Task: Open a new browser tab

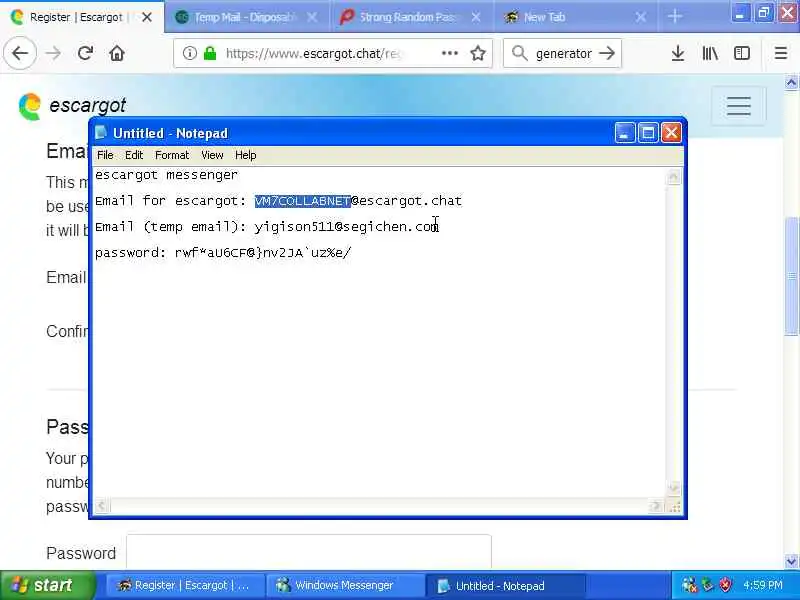Action: 674,17
